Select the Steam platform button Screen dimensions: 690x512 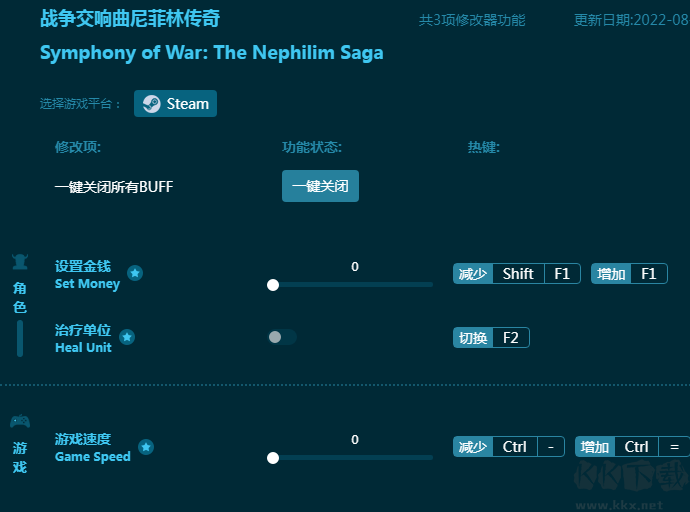tap(175, 104)
